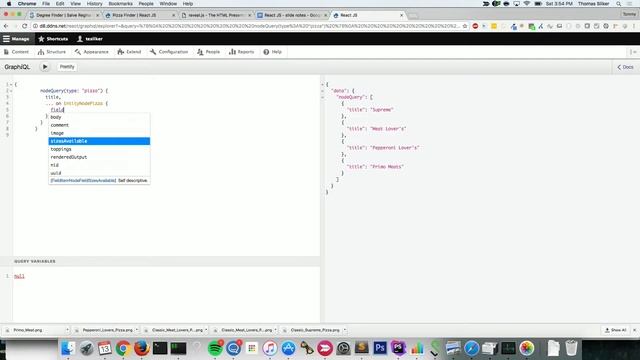Choose image from the autocomplete suggestions
Screen dimensions: 640x360
point(99,133)
